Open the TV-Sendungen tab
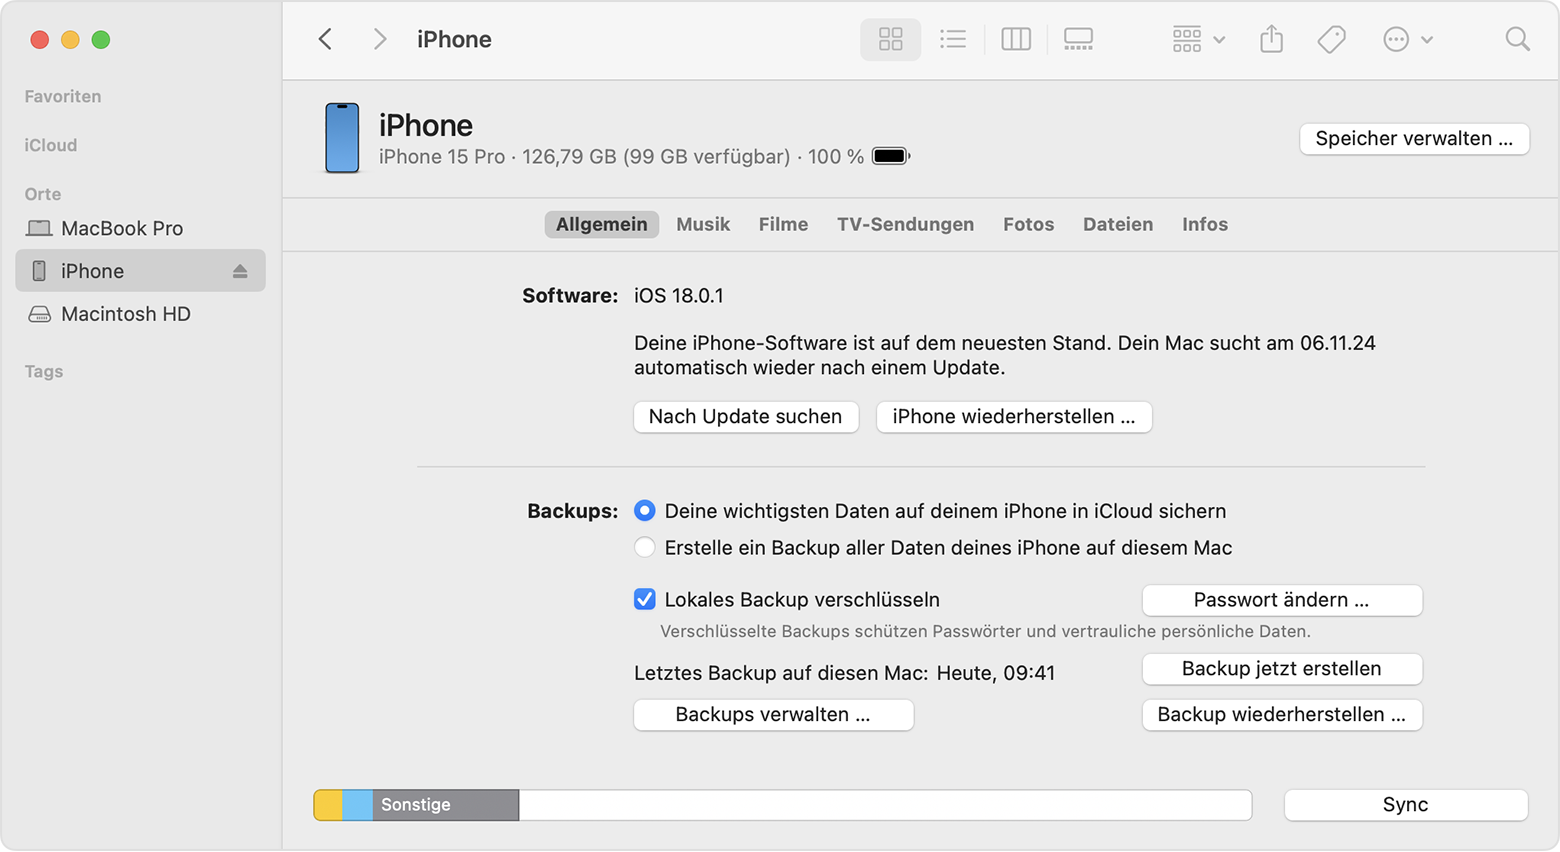The image size is (1560, 852). click(x=905, y=224)
